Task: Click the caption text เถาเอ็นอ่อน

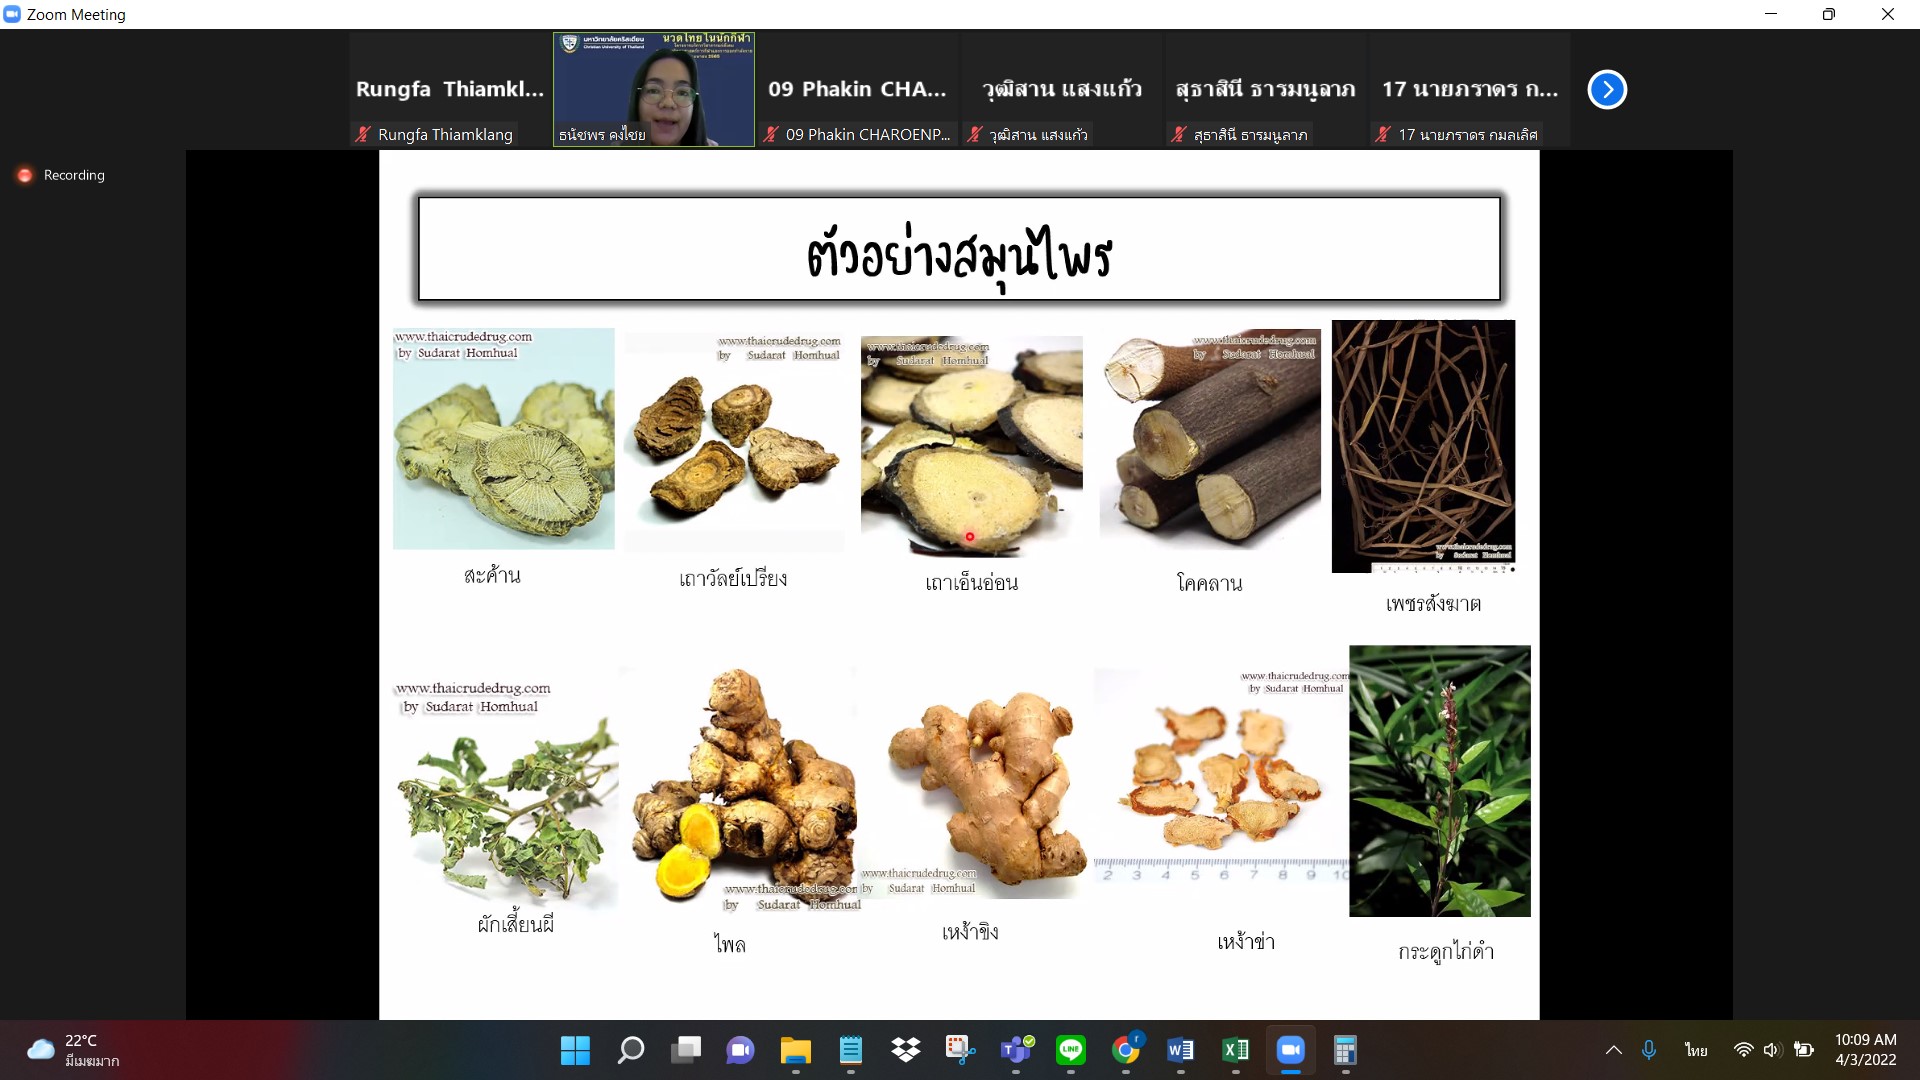Action: [x=971, y=582]
